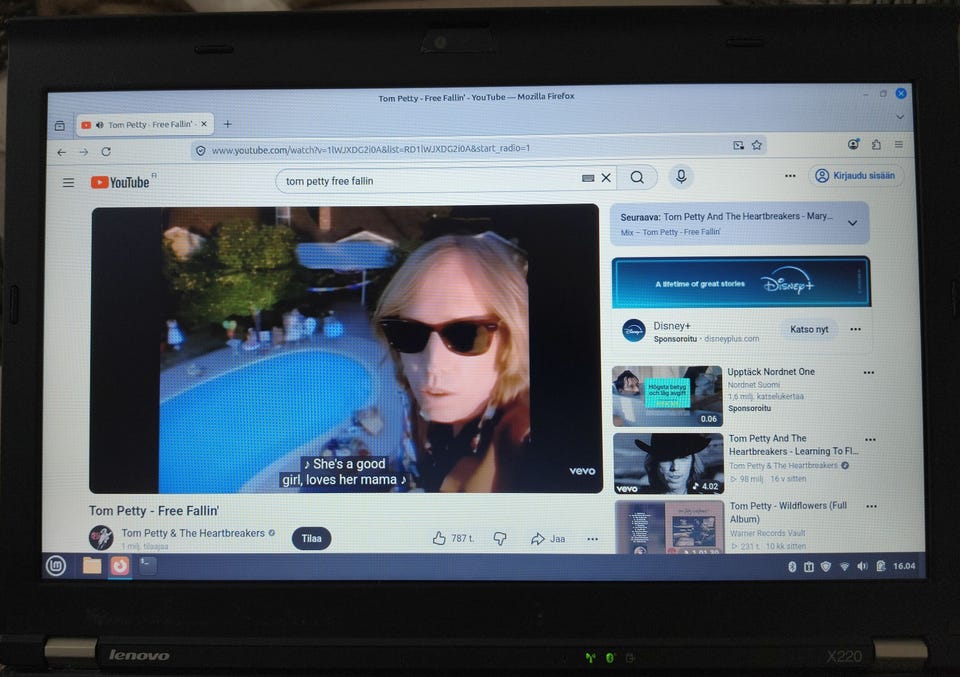Open the Firefox application menu
This screenshot has height=677, width=960.
898,144
